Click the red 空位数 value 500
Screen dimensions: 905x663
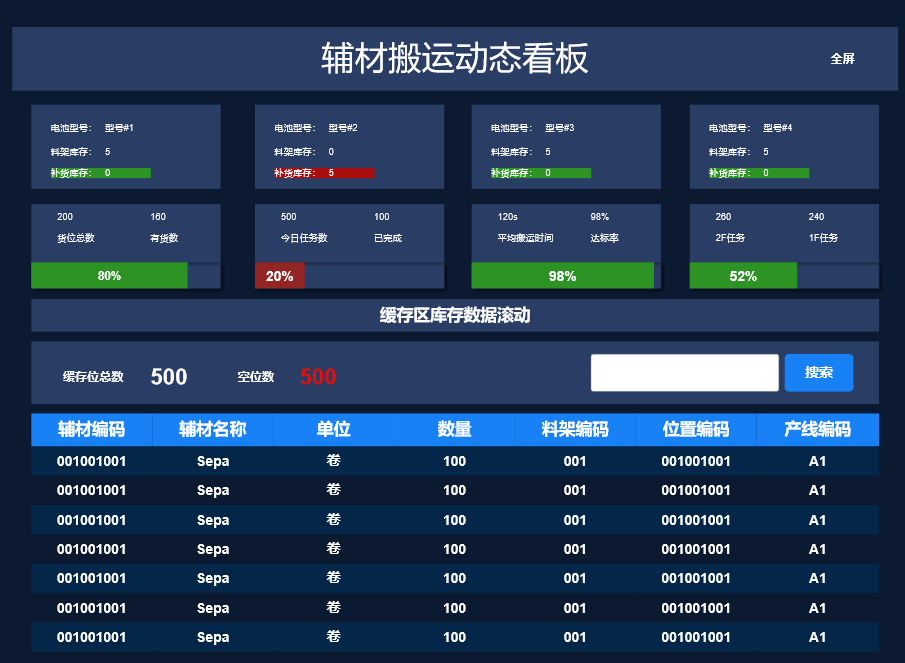click(318, 377)
